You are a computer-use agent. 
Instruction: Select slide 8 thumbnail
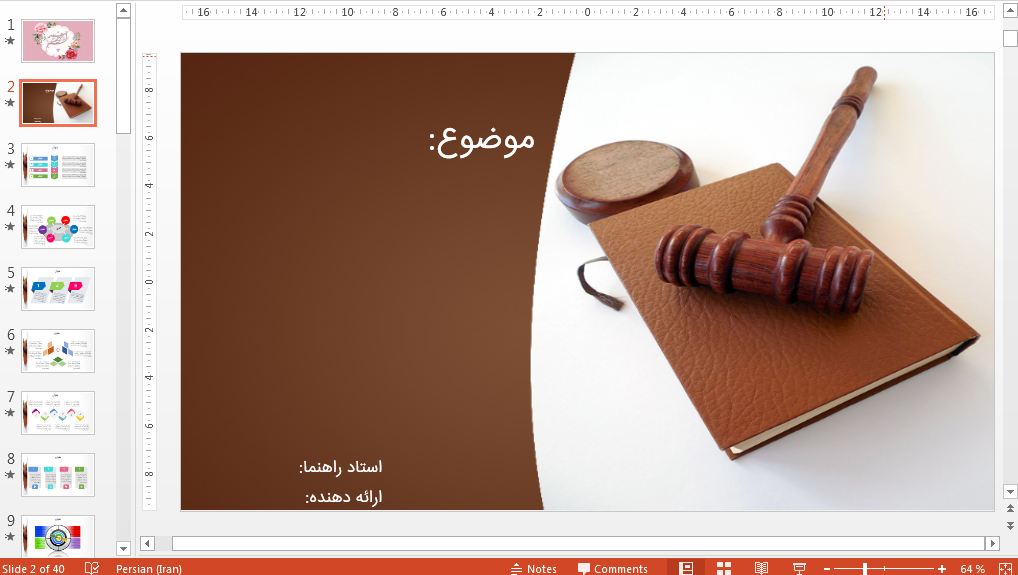(x=58, y=474)
